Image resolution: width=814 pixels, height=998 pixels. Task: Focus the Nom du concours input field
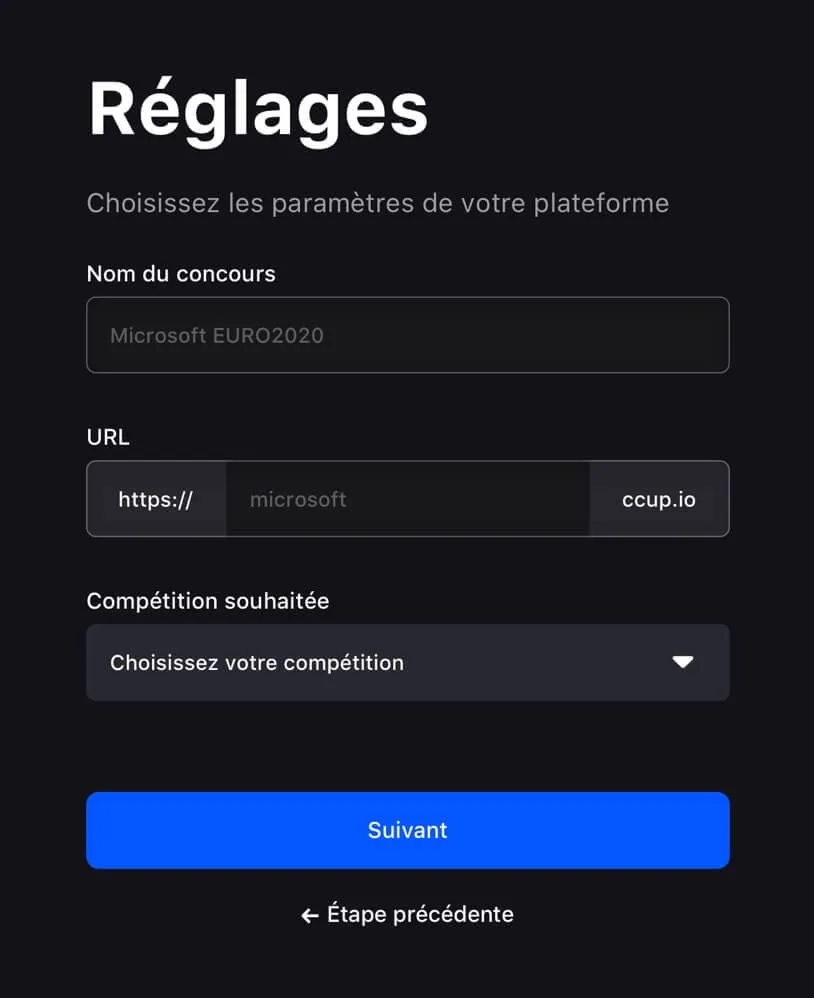[x=407, y=335]
